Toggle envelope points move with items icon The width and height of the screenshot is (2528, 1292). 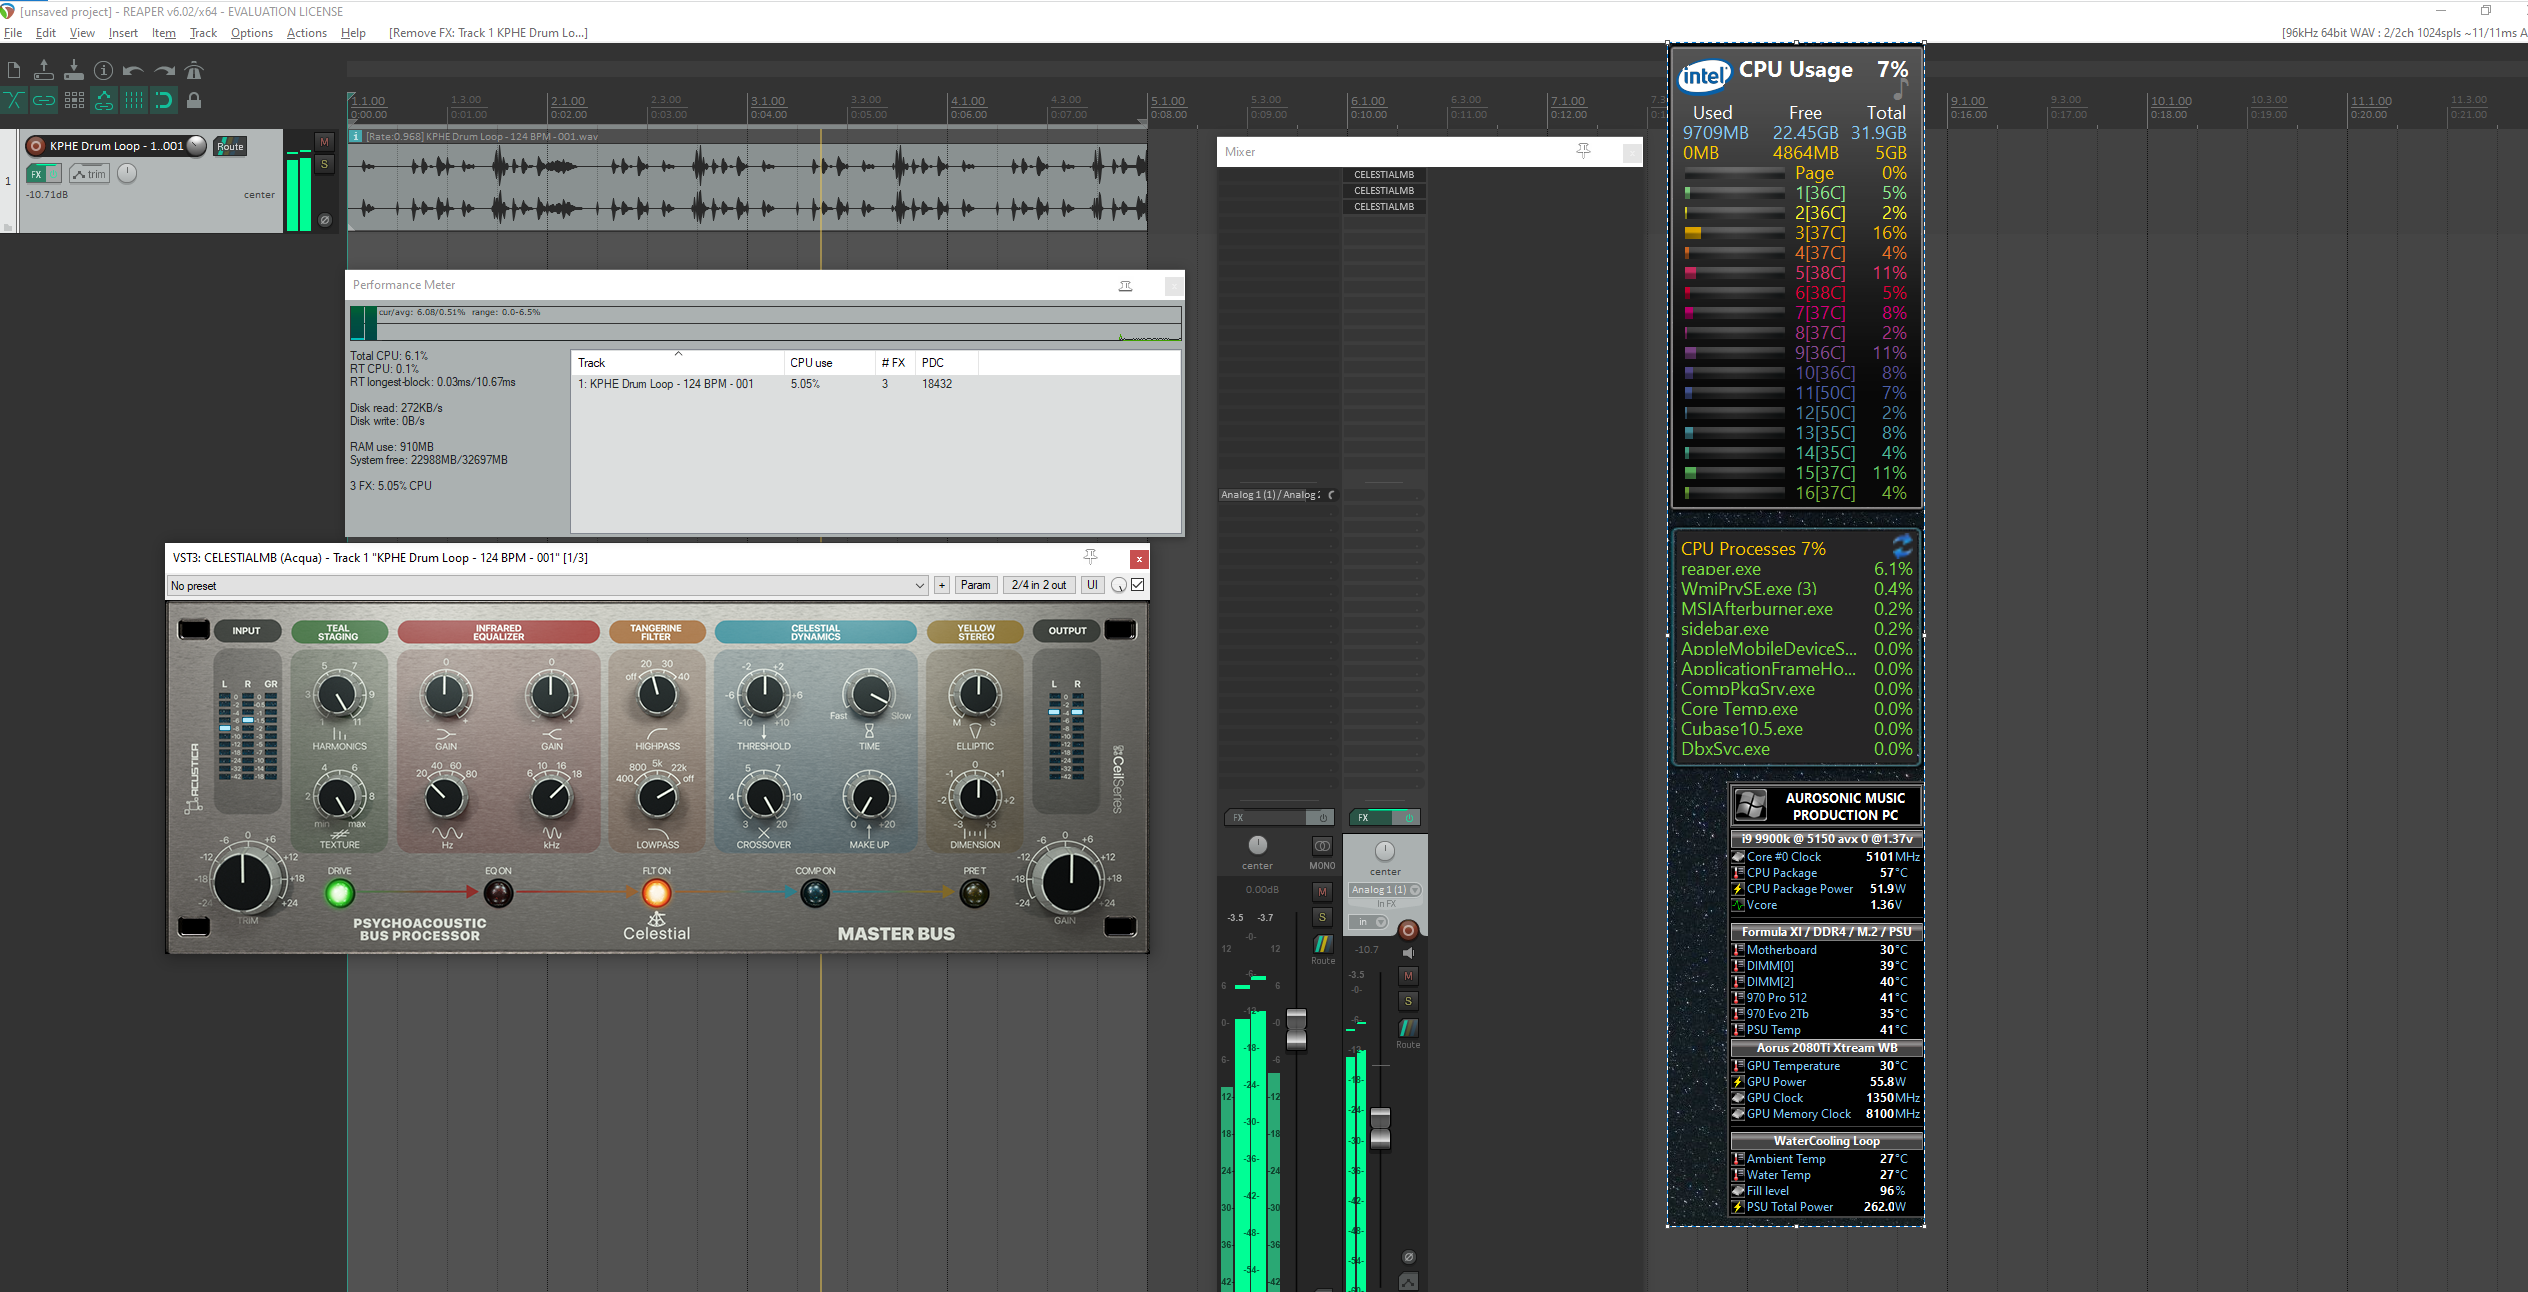pos(104,100)
